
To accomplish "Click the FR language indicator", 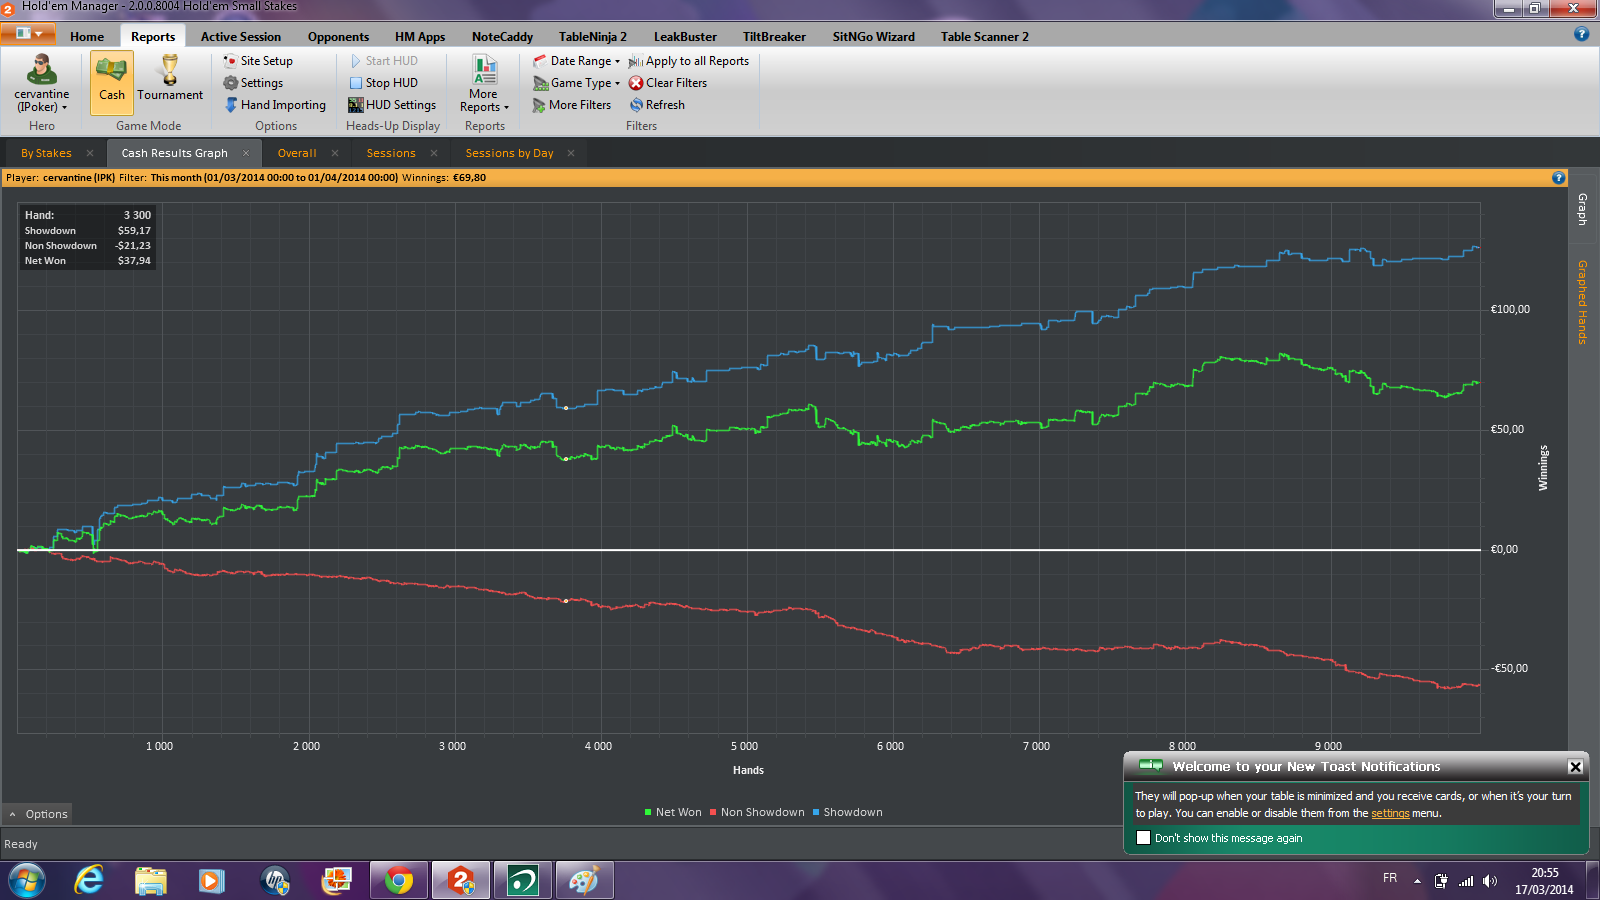I will (x=1390, y=878).
